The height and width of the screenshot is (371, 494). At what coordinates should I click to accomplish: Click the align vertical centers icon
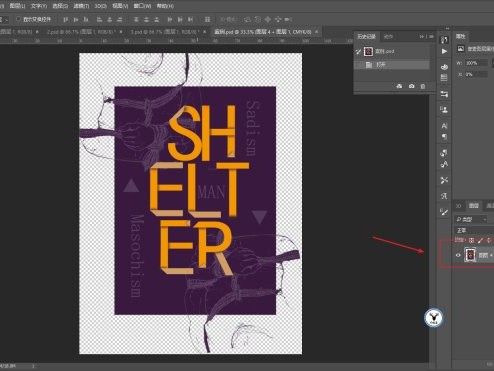click(76, 20)
